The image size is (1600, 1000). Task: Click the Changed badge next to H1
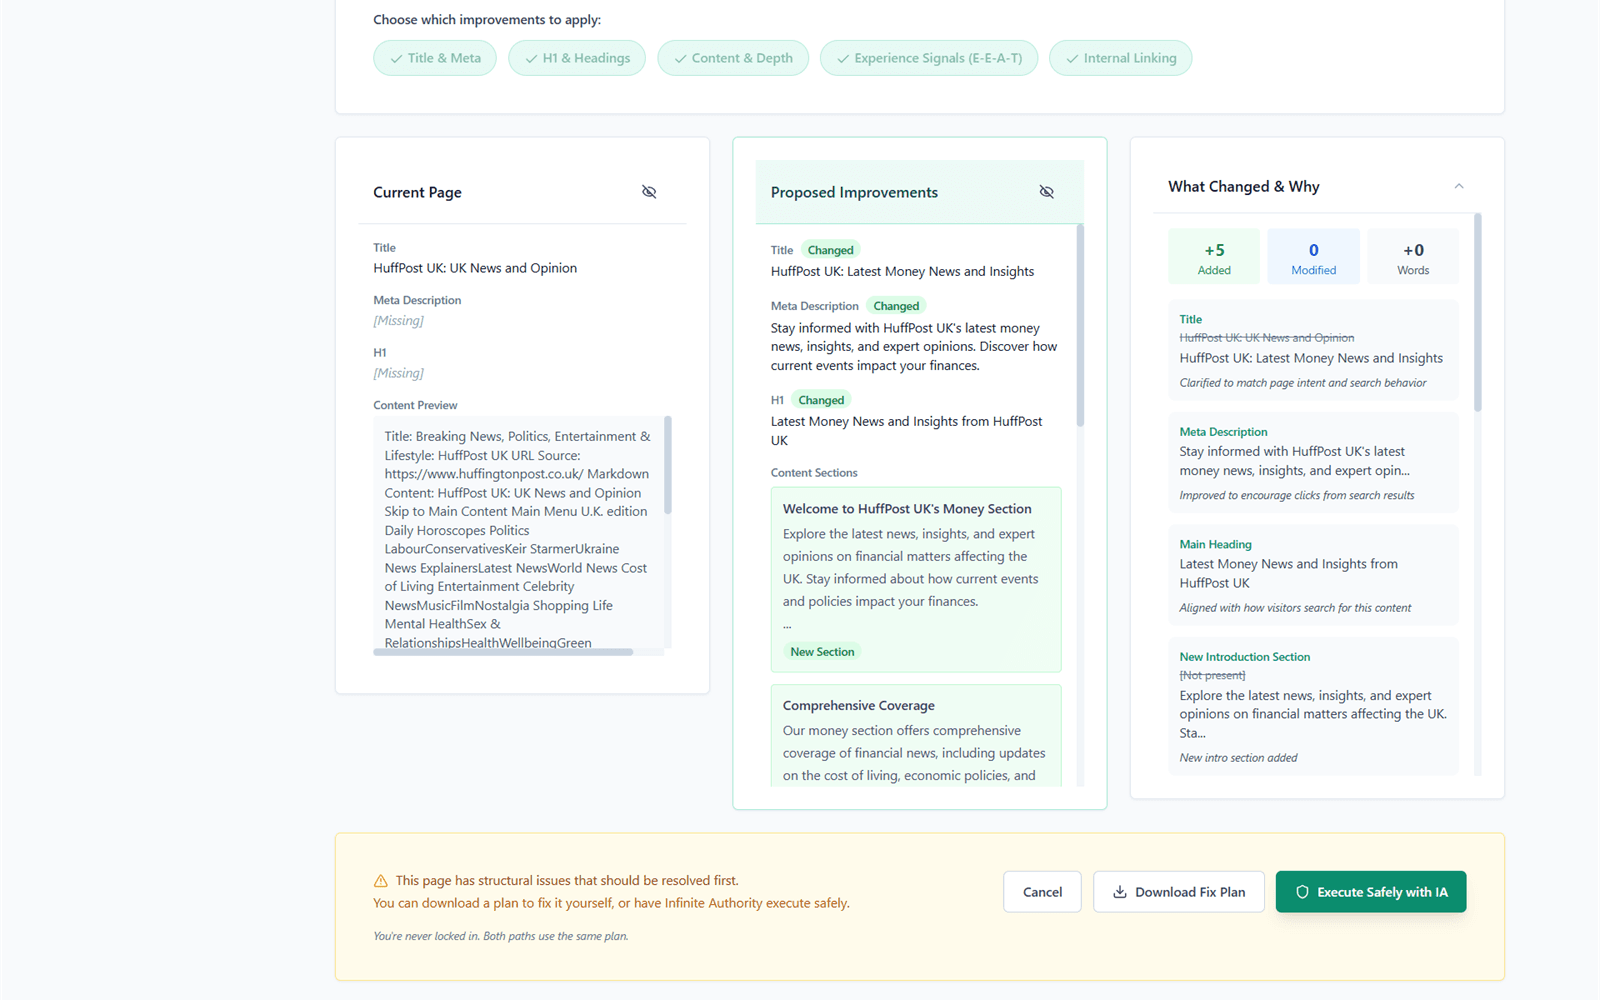coord(821,400)
